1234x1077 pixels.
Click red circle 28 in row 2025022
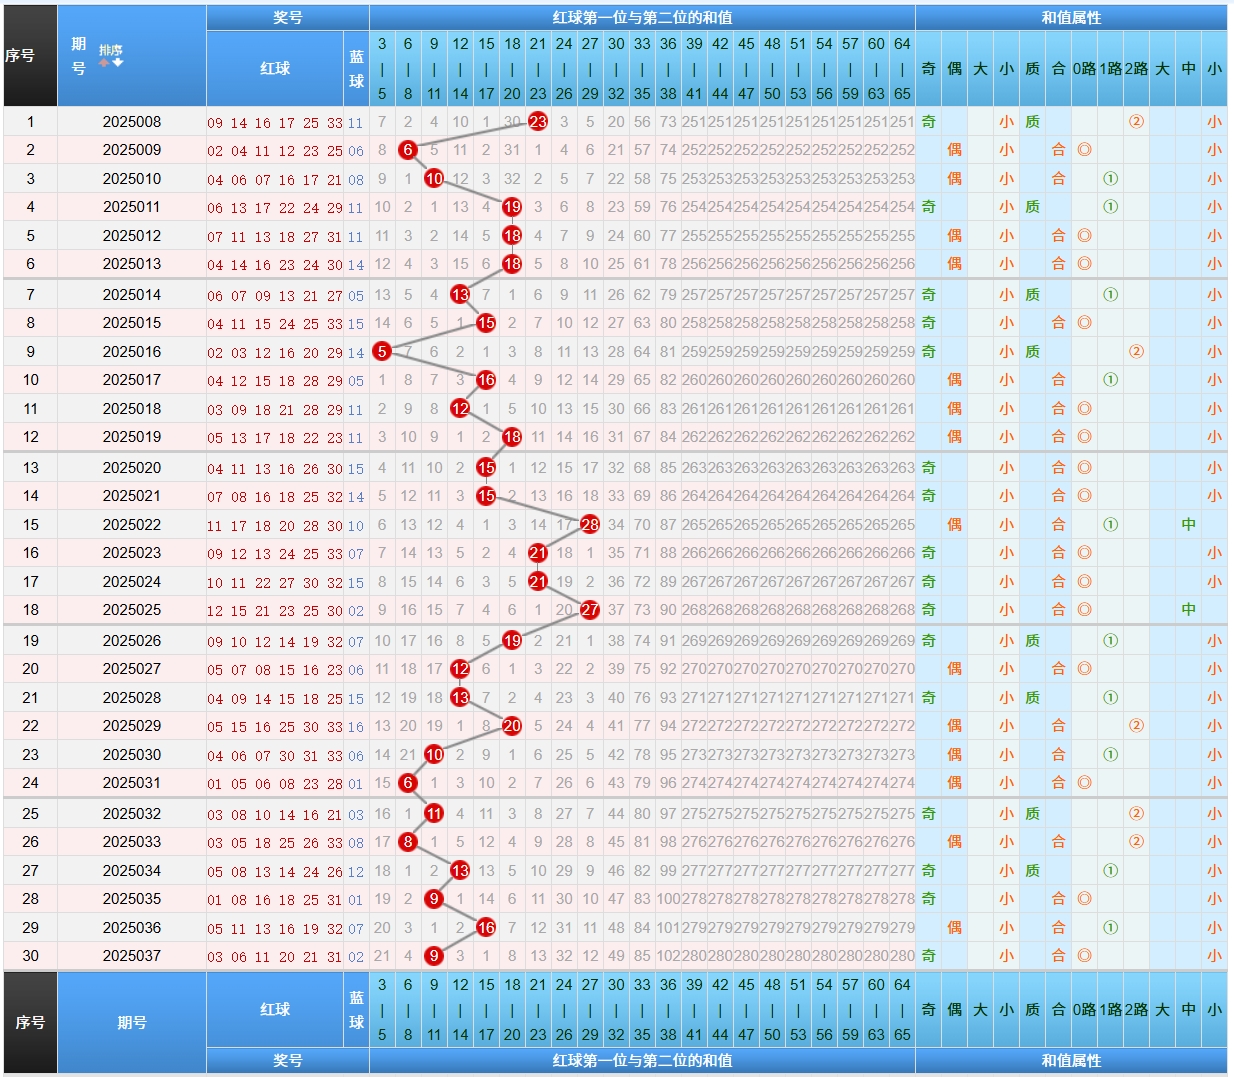click(590, 525)
